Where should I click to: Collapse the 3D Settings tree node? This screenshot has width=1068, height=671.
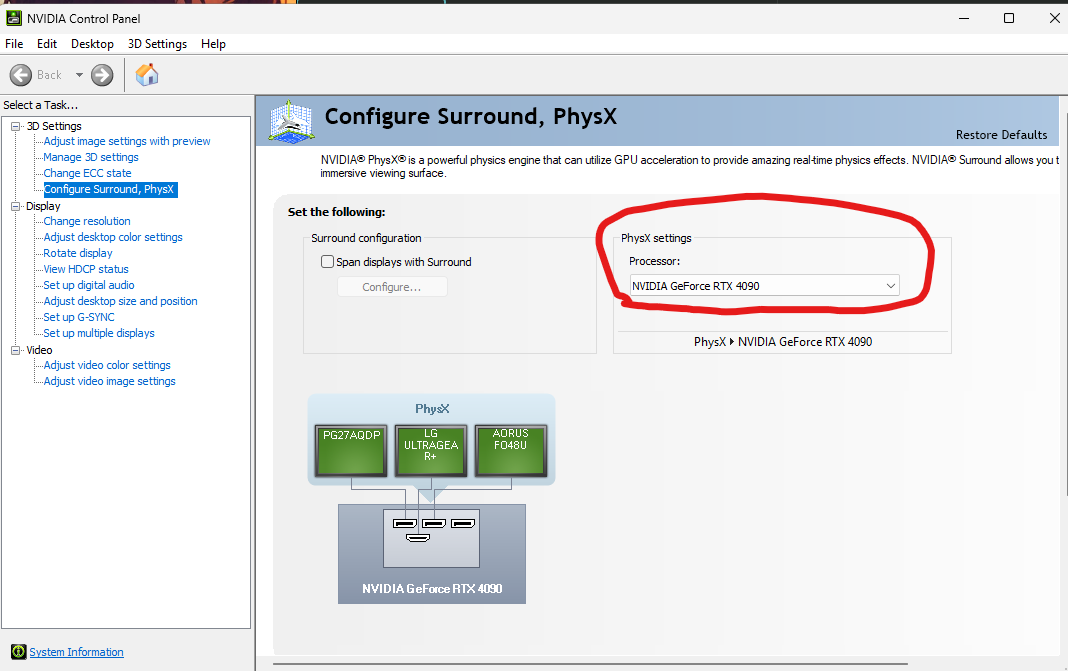click(x=15, y=126)
